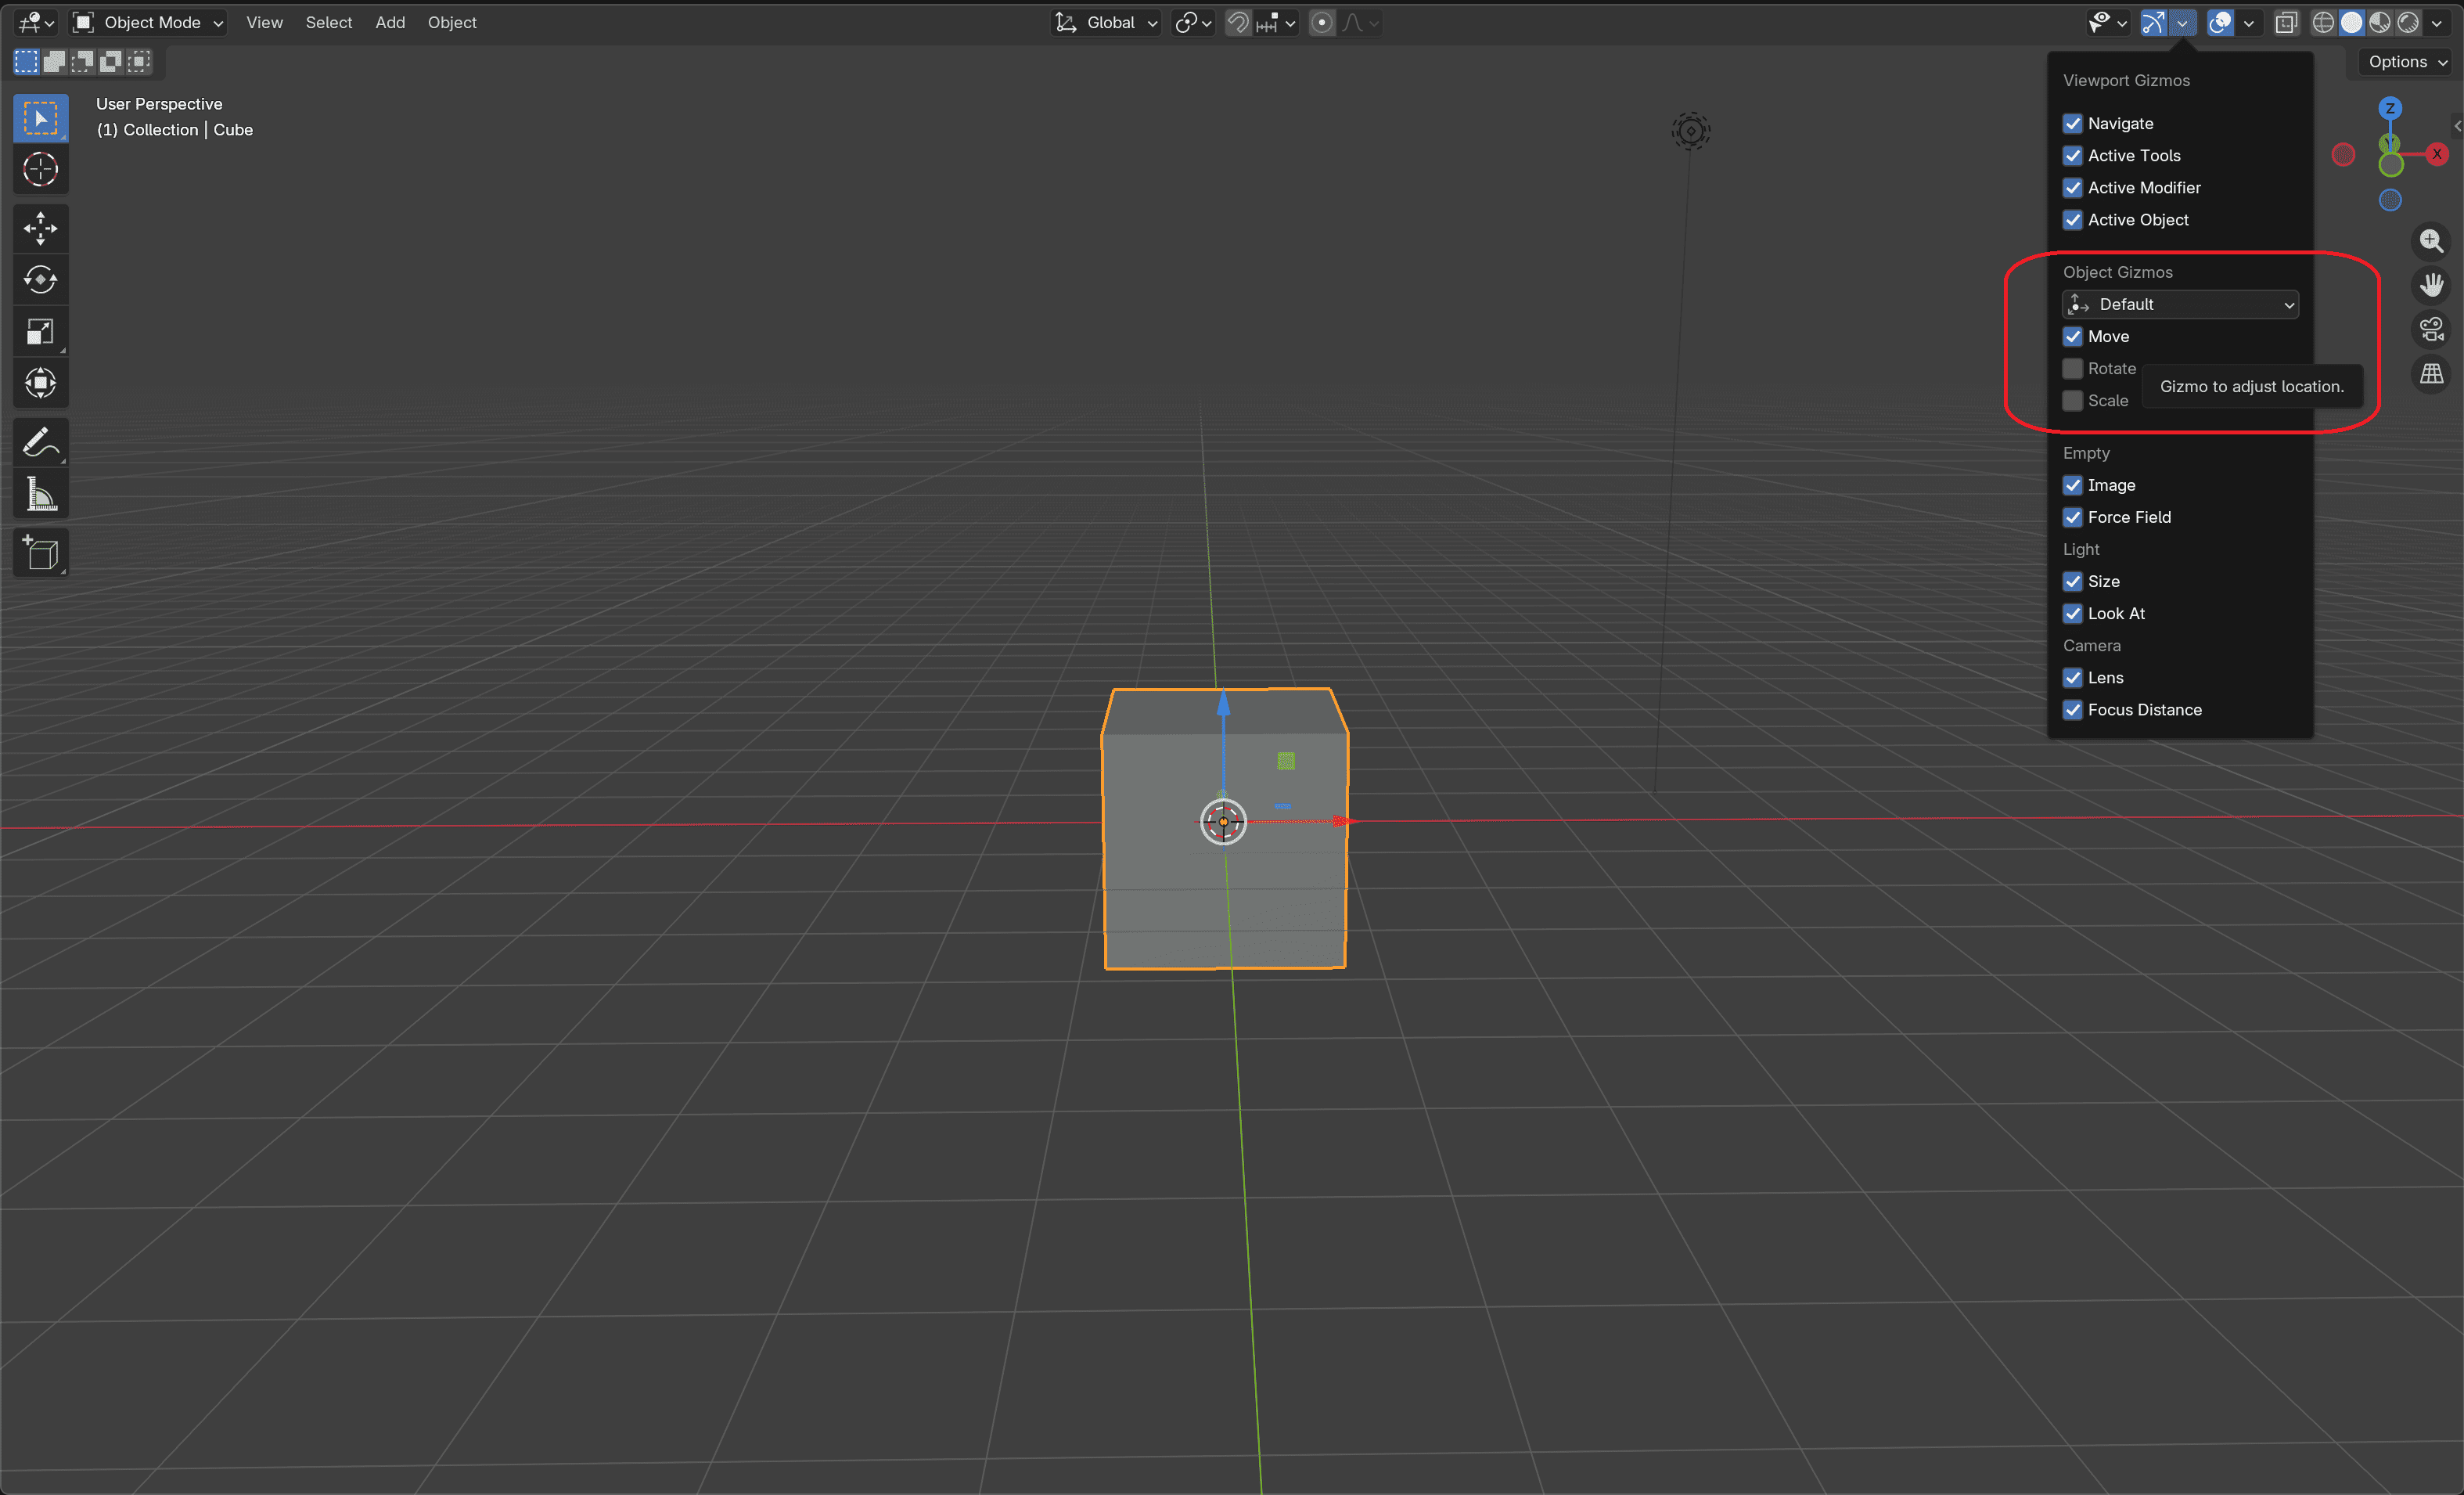The image size is (2464, 1495).
Task: Open the Select menu
Action: tap(328, 22)
